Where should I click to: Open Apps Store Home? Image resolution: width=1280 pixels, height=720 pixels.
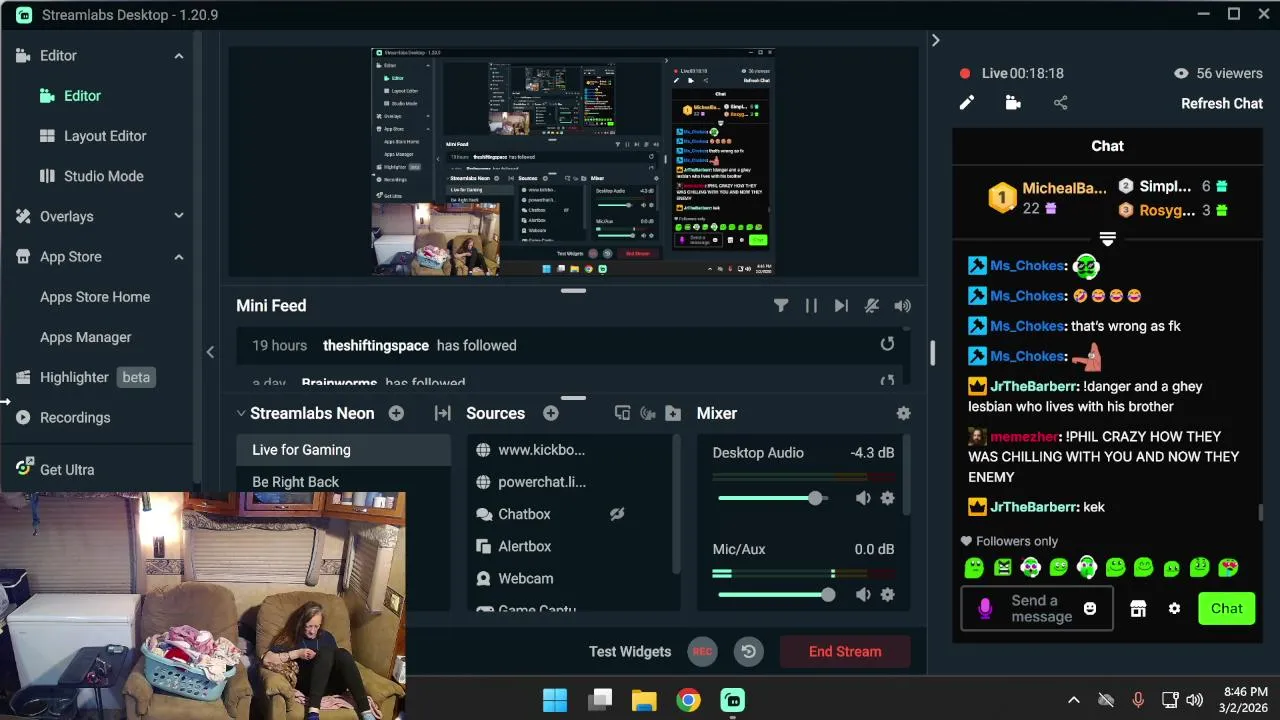(95, 297)
